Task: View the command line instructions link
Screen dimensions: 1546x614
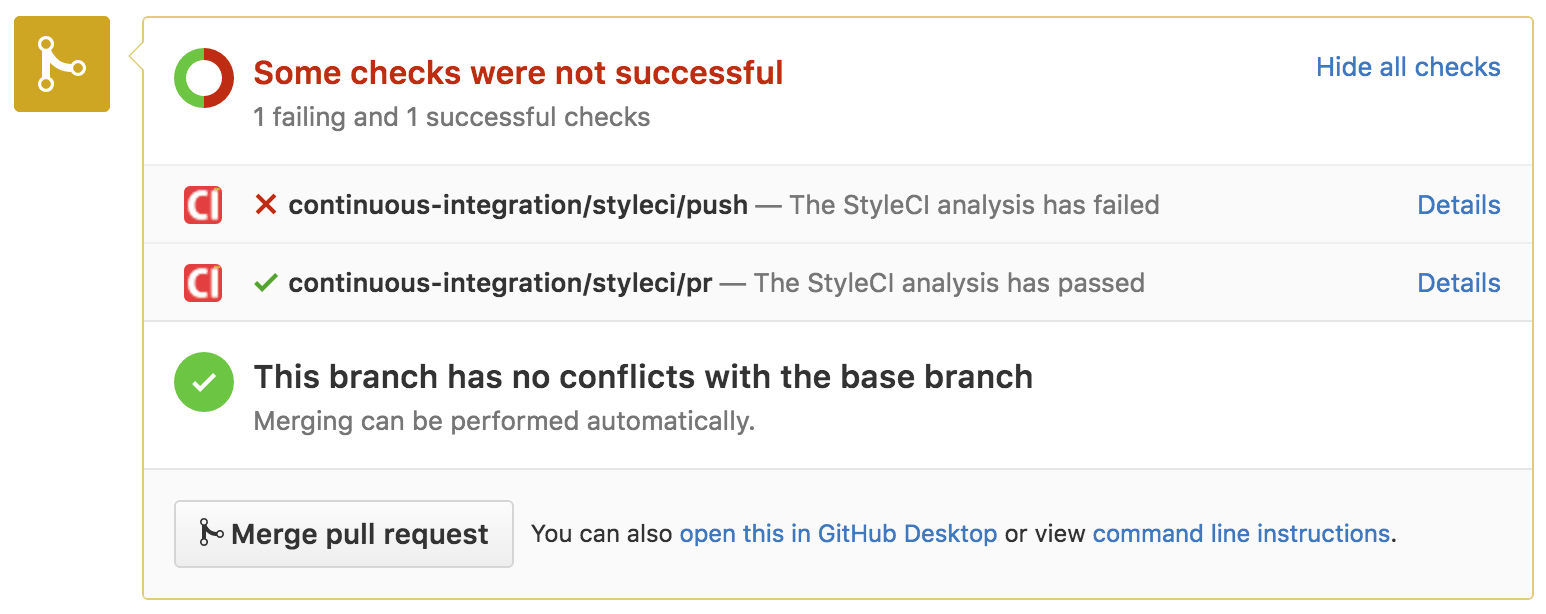Action: point(1241,534)
